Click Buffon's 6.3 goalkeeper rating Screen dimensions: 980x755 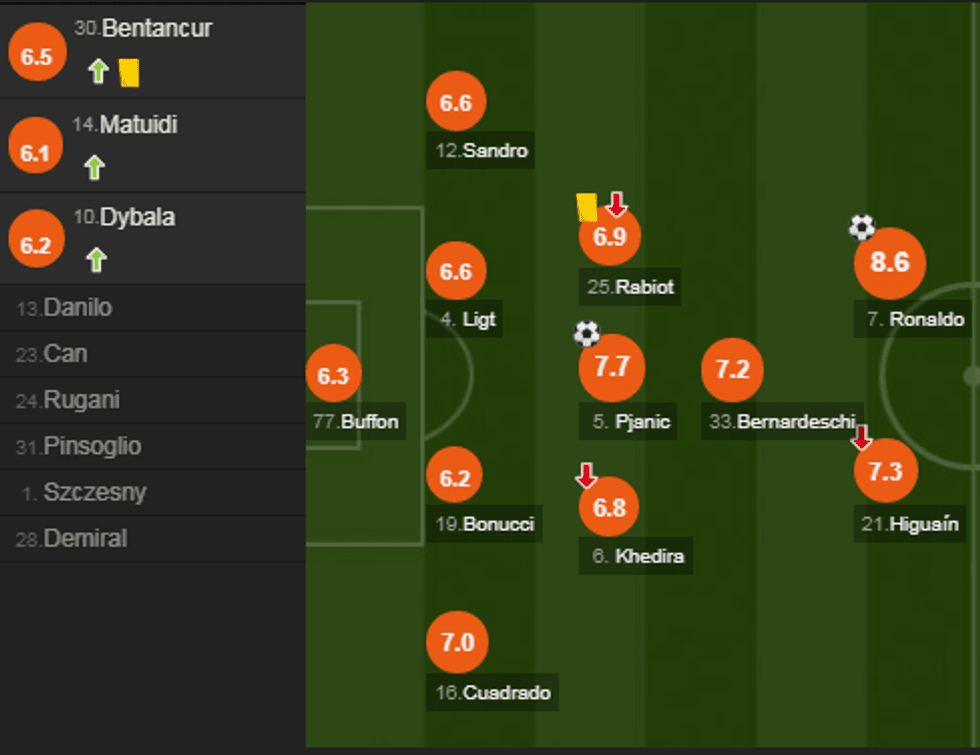click(x=333, y=376)
